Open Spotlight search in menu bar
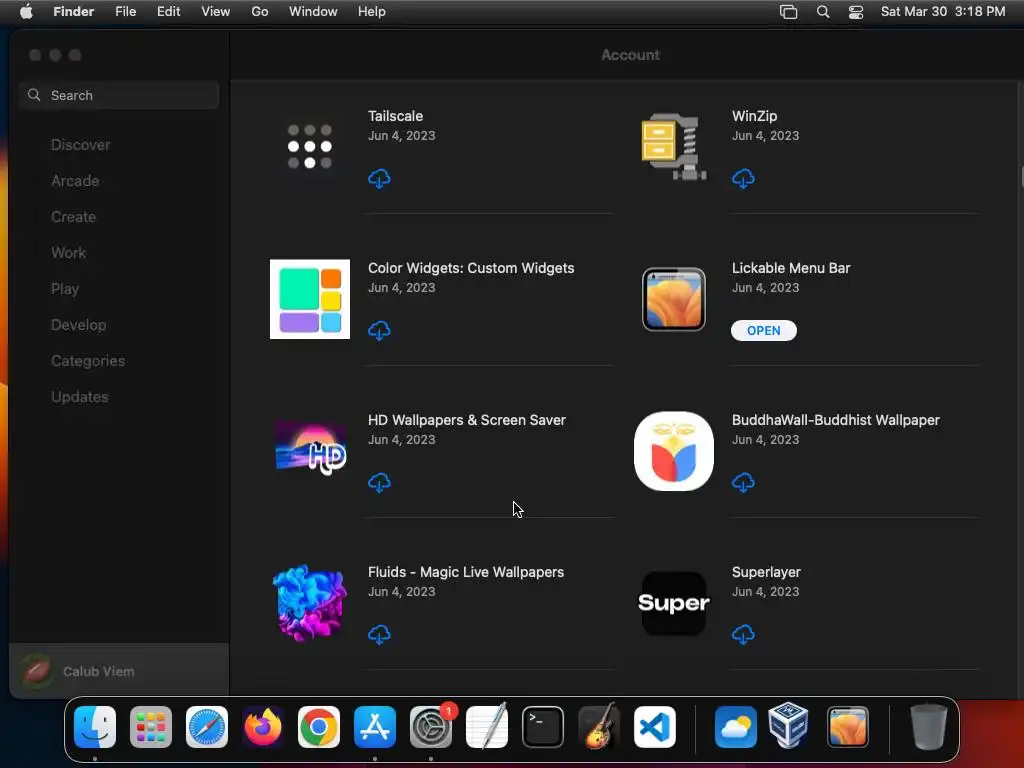This screenshot has width=1024, height=768. click(823, 12)
